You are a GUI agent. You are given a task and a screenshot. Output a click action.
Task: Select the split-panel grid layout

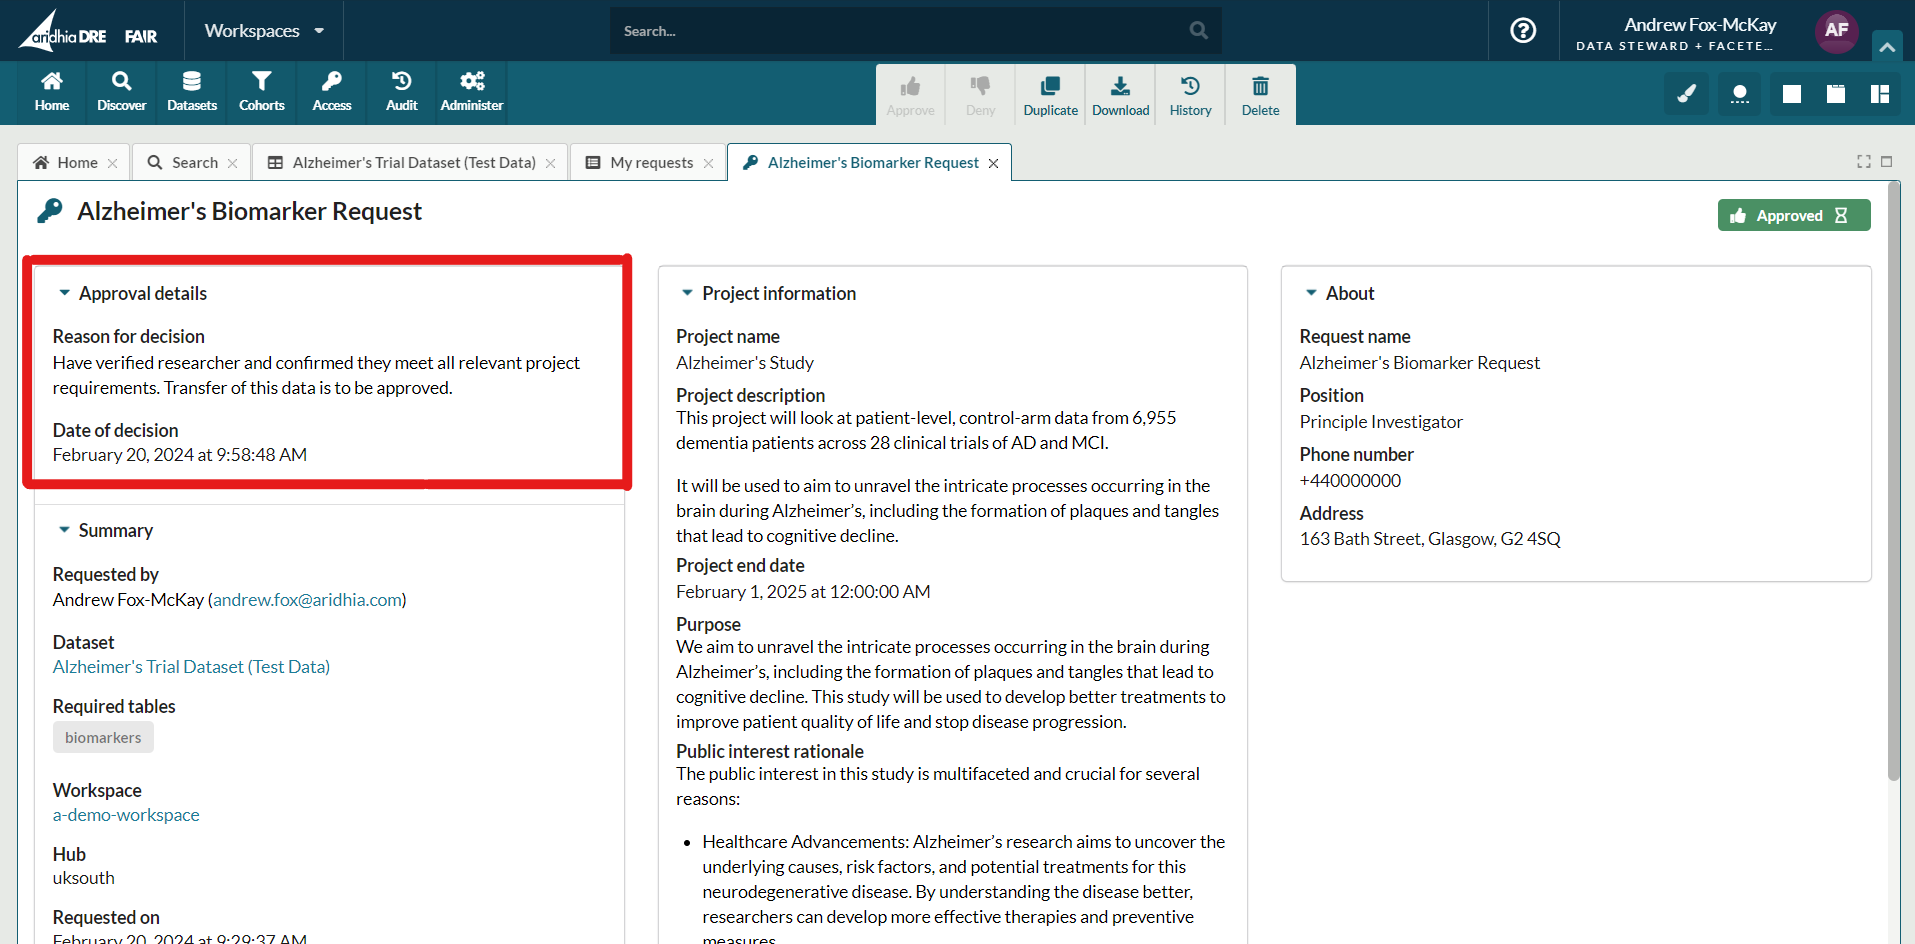(1880, 94)
